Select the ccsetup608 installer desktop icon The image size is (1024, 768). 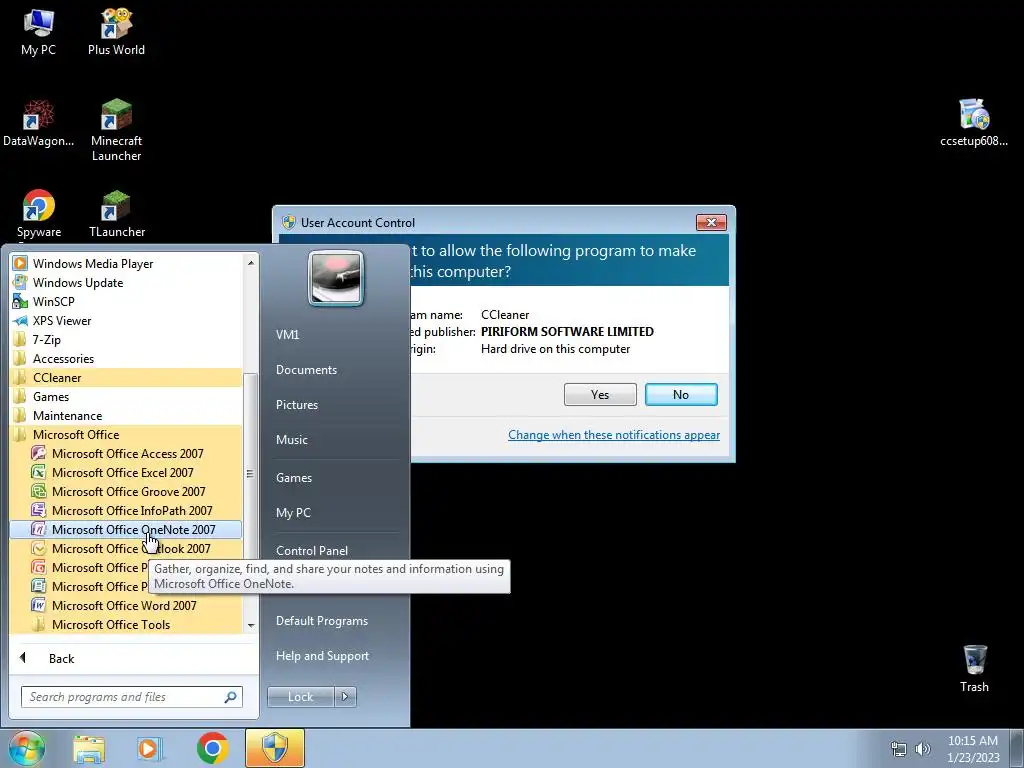coord(974,123)
